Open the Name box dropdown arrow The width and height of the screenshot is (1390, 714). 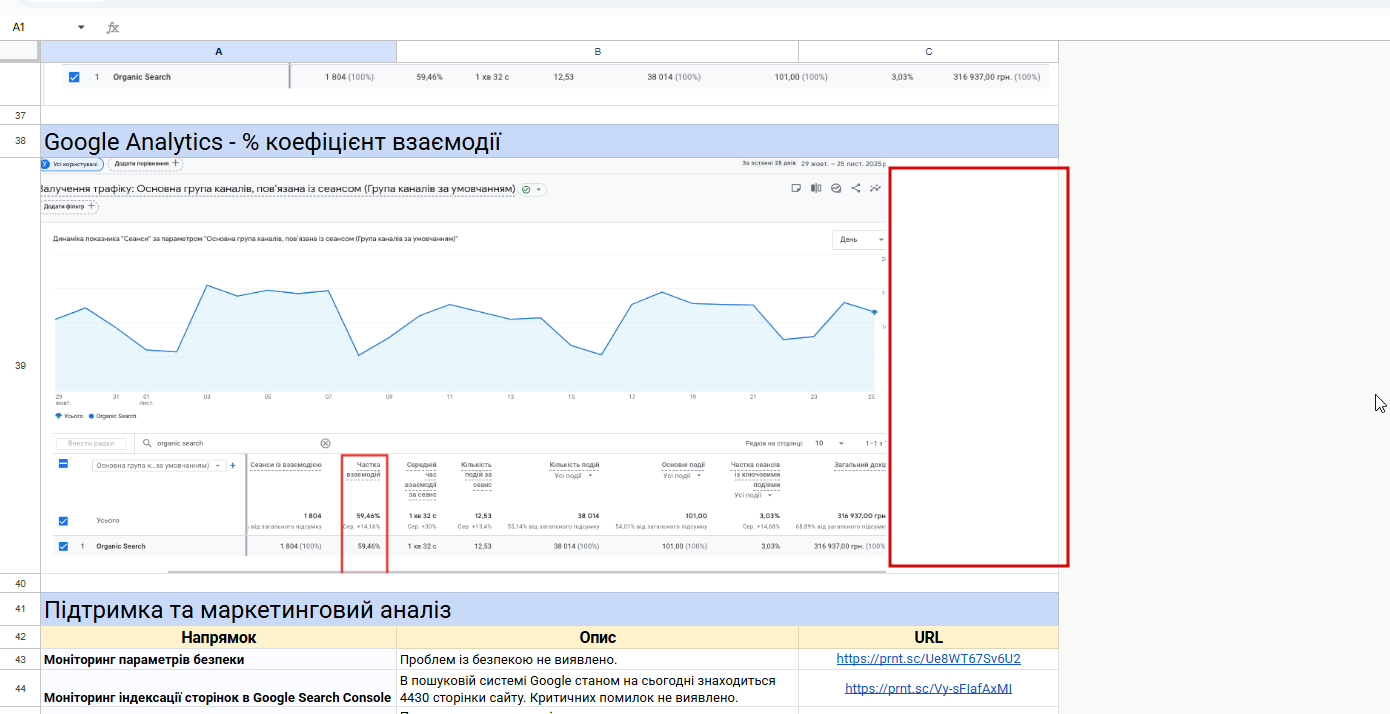(x=81, y=27)
